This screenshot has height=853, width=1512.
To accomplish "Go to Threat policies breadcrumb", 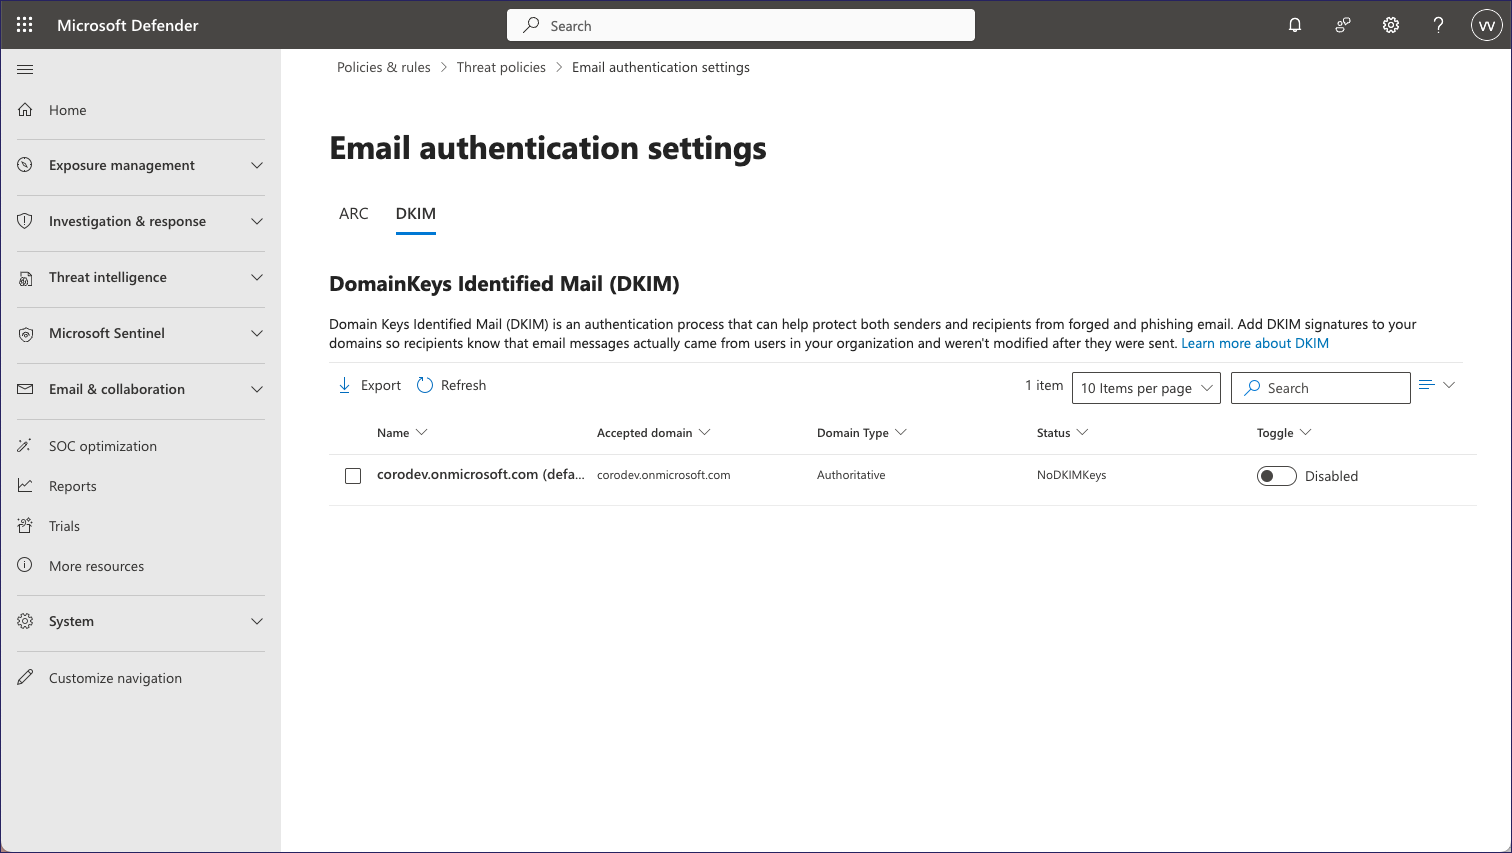I will [x=501, y=67].
